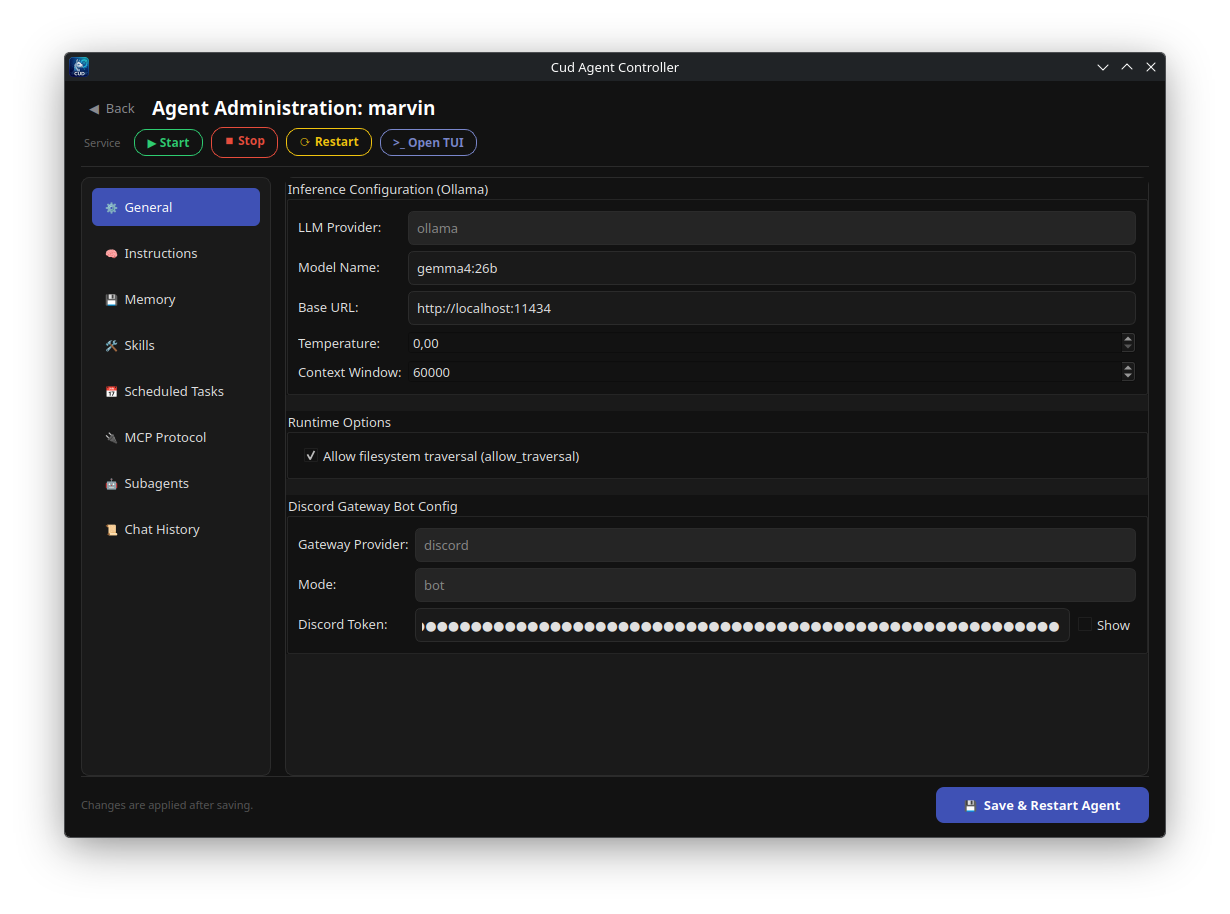Click the Runtime Options heading
The width and height of the screenshot is (1230, 914).
(339, 422)
